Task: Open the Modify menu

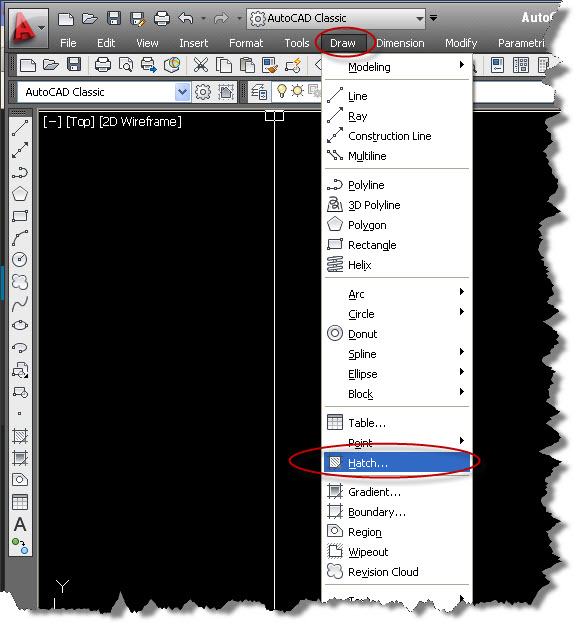Action: click(461, 43)
